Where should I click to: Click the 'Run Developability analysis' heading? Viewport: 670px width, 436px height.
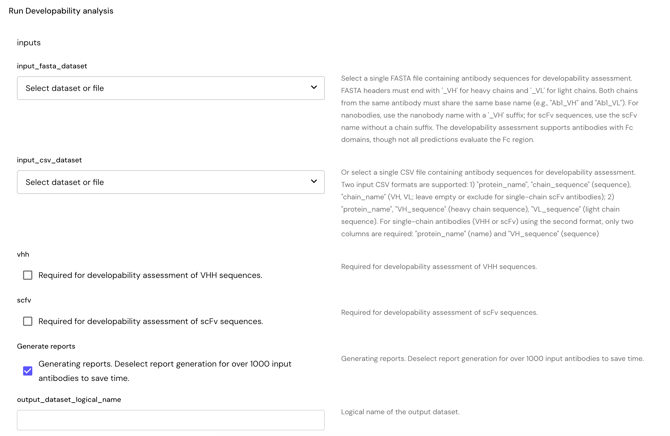coord(61,11)
